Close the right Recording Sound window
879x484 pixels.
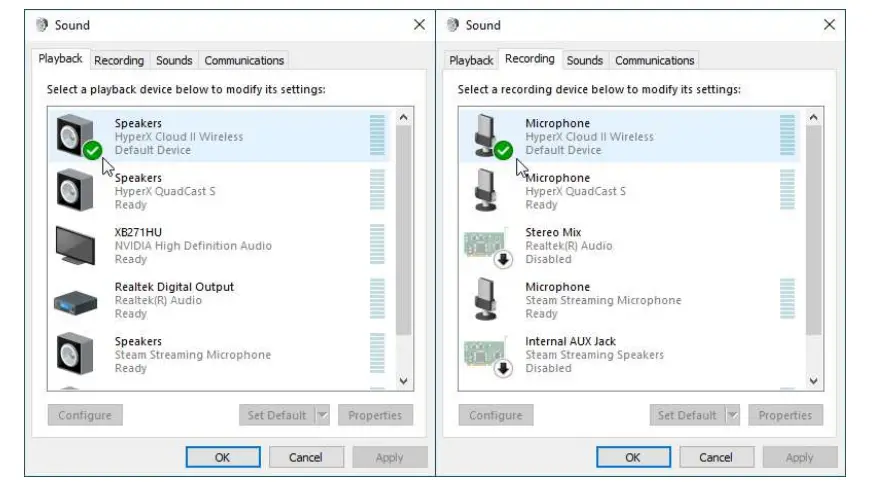click(830, 25)
